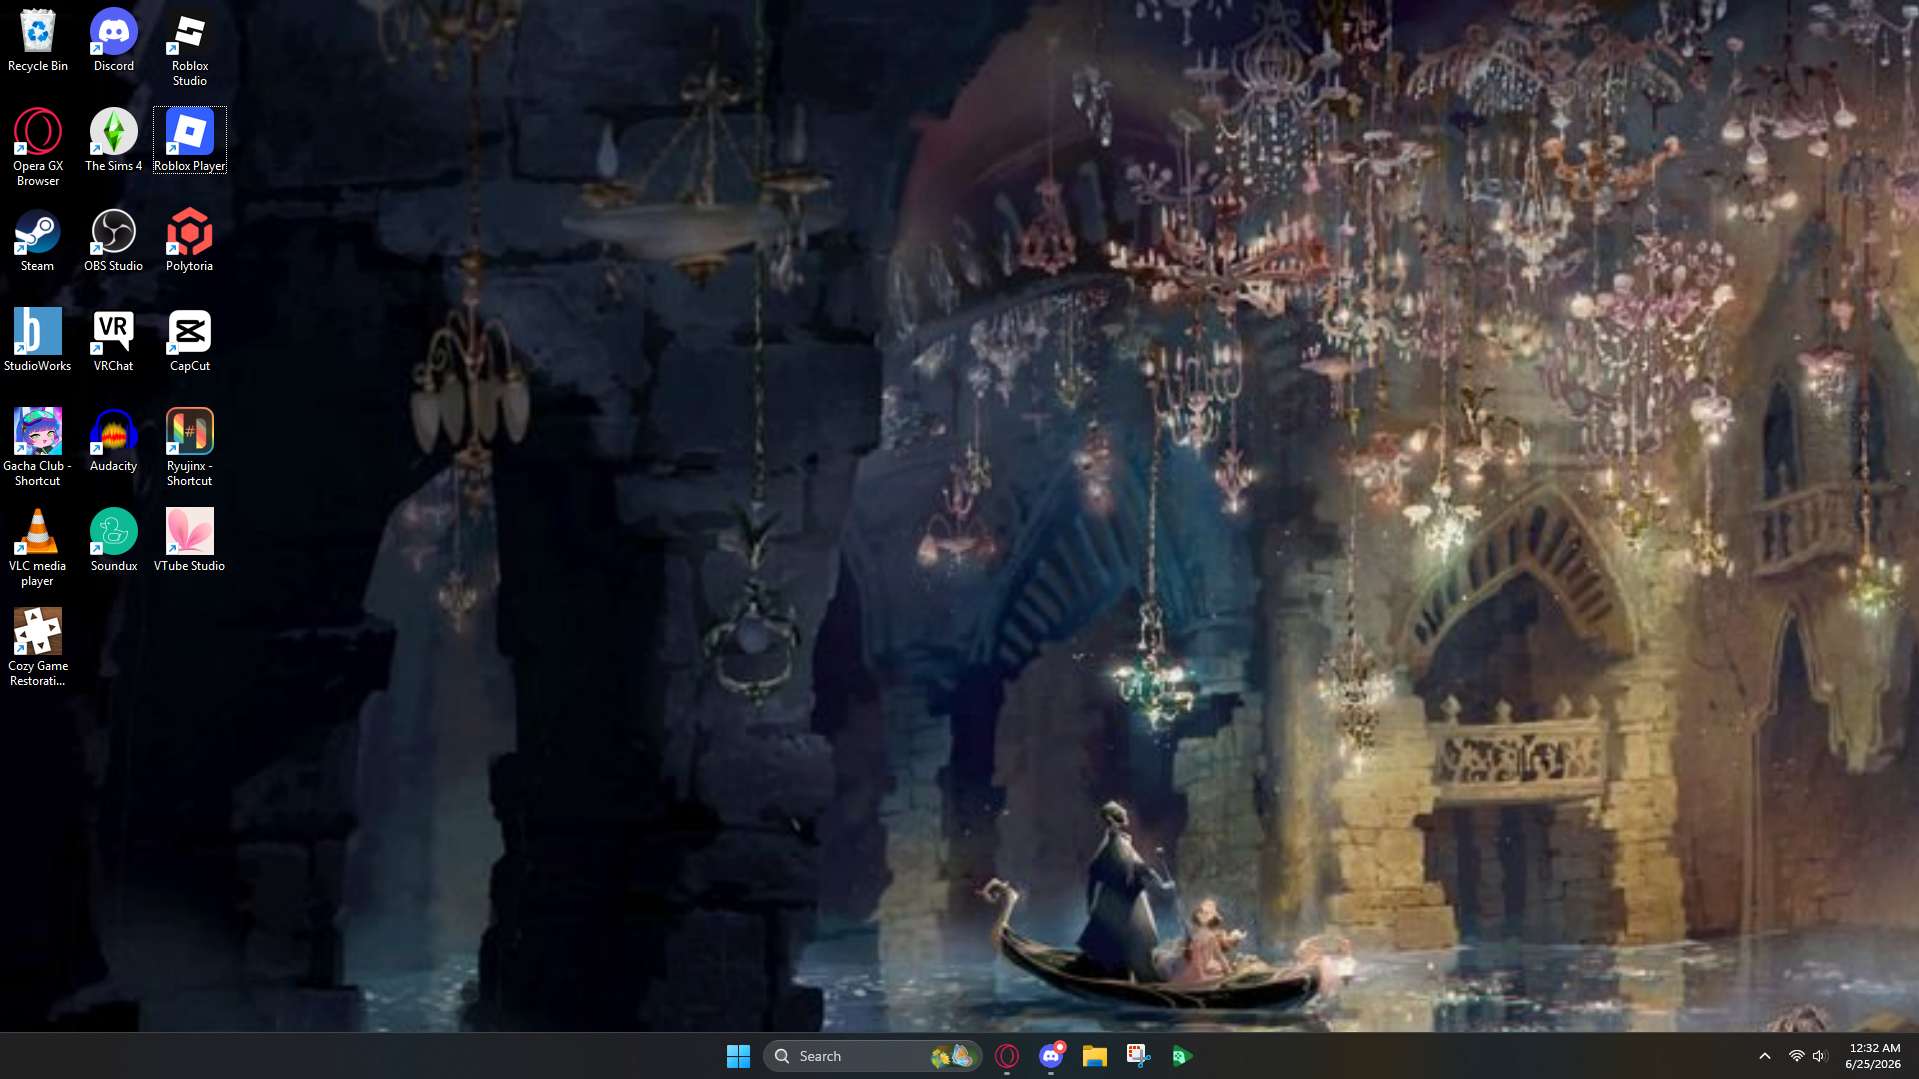
Task: Select the Roblox Player desktop shortcut
Action: (x=190, y=141)
